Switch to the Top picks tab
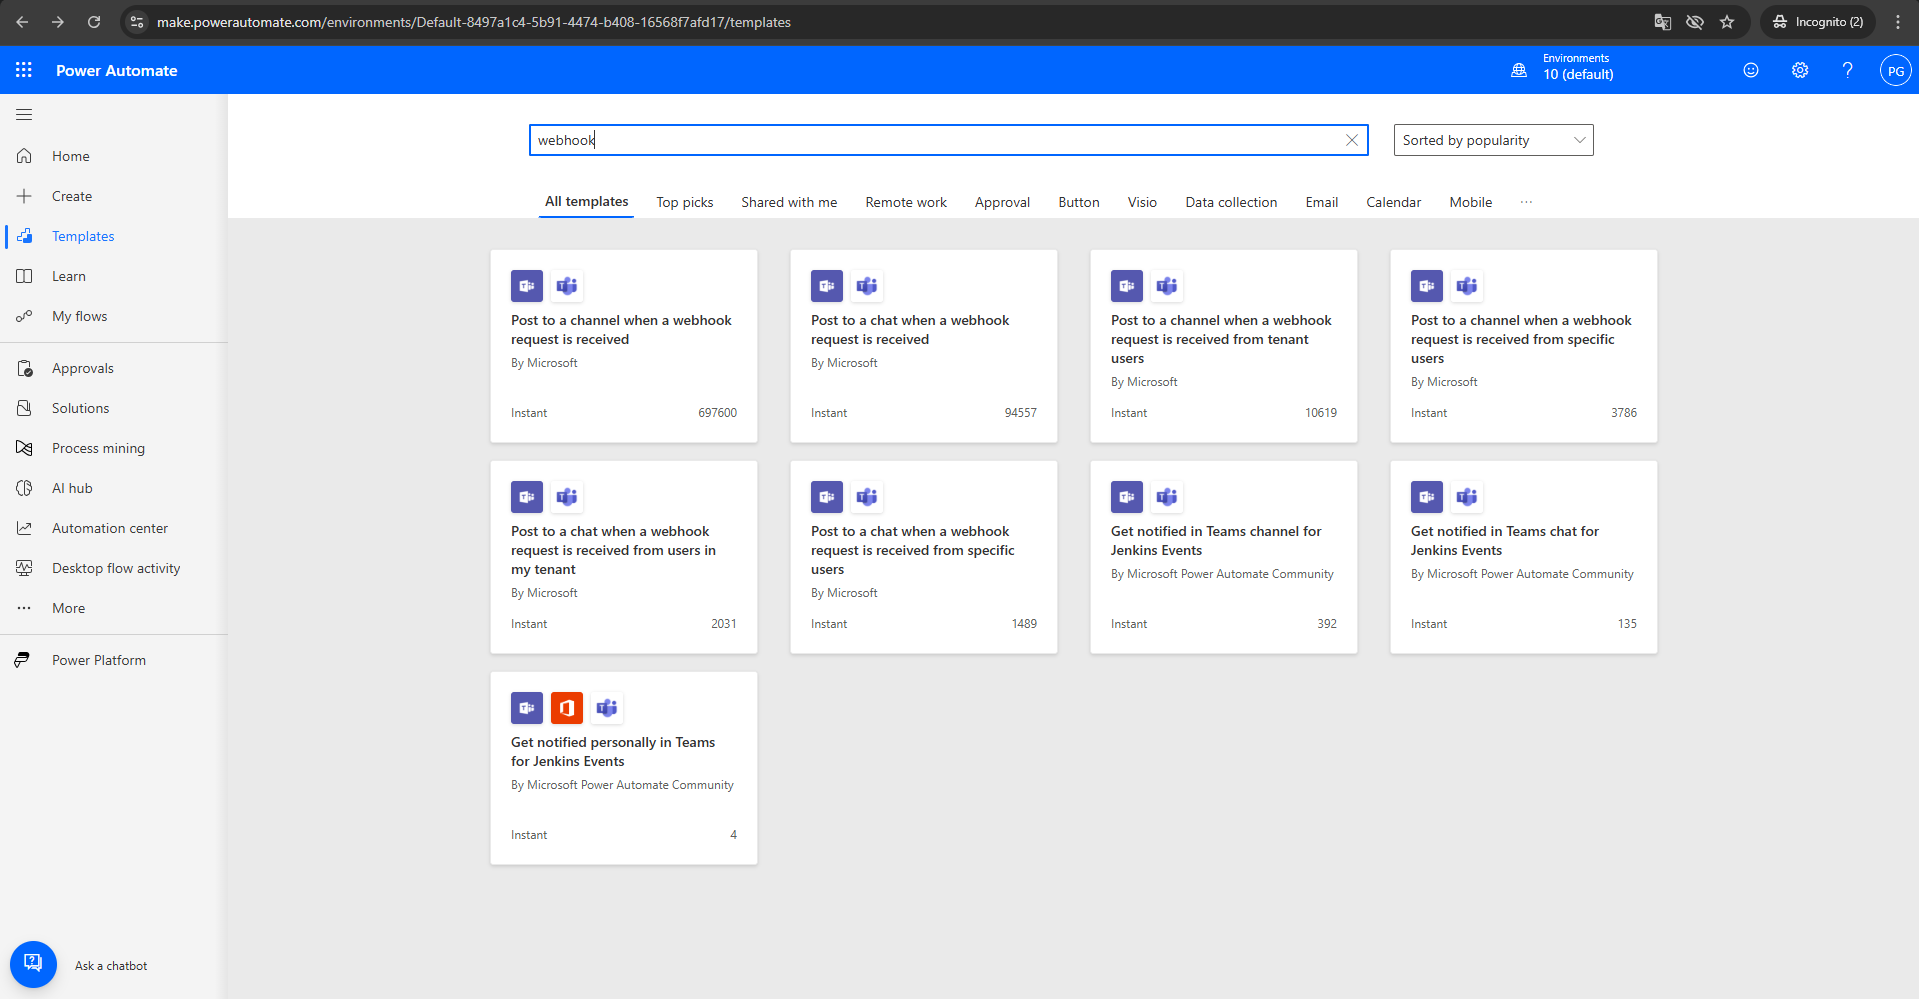Viewport: 1919px width, 999px height. click(684, 202)
